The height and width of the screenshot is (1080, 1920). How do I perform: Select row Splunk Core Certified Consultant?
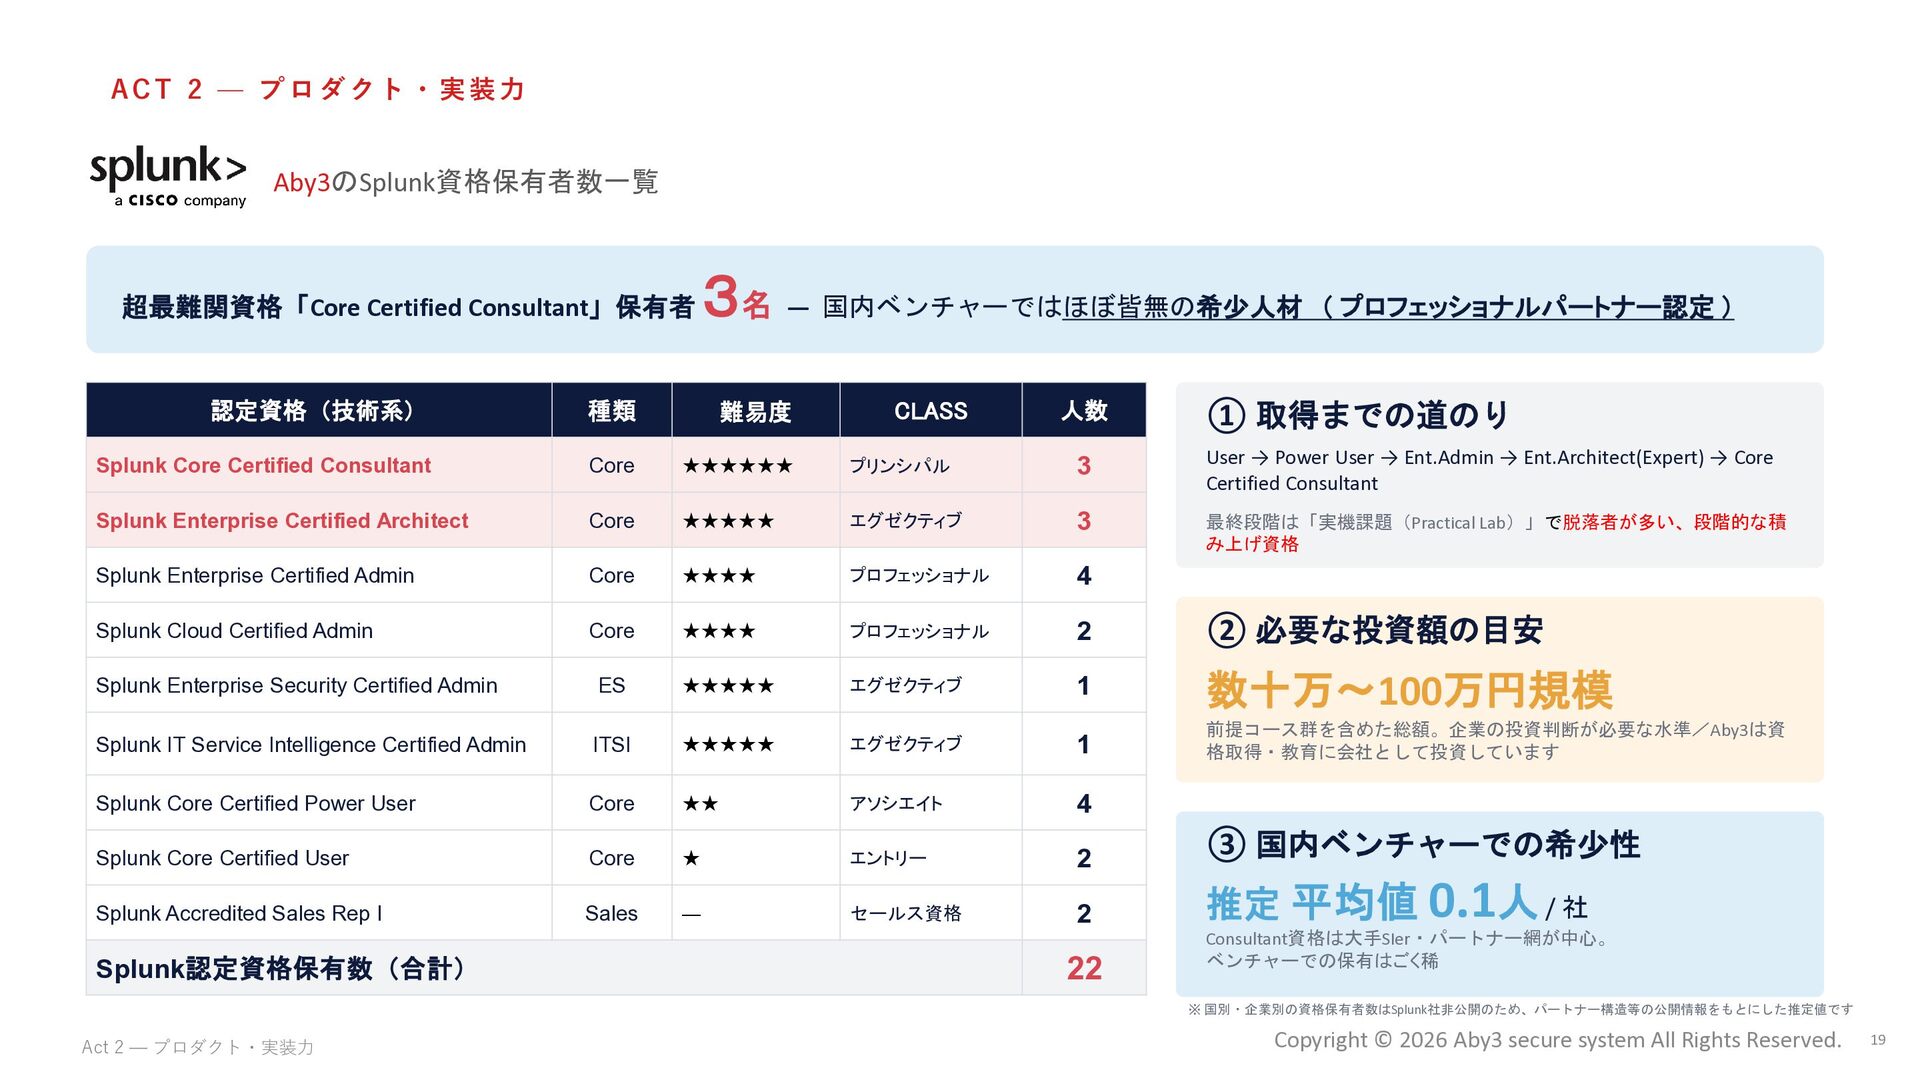tap(616, 465)
